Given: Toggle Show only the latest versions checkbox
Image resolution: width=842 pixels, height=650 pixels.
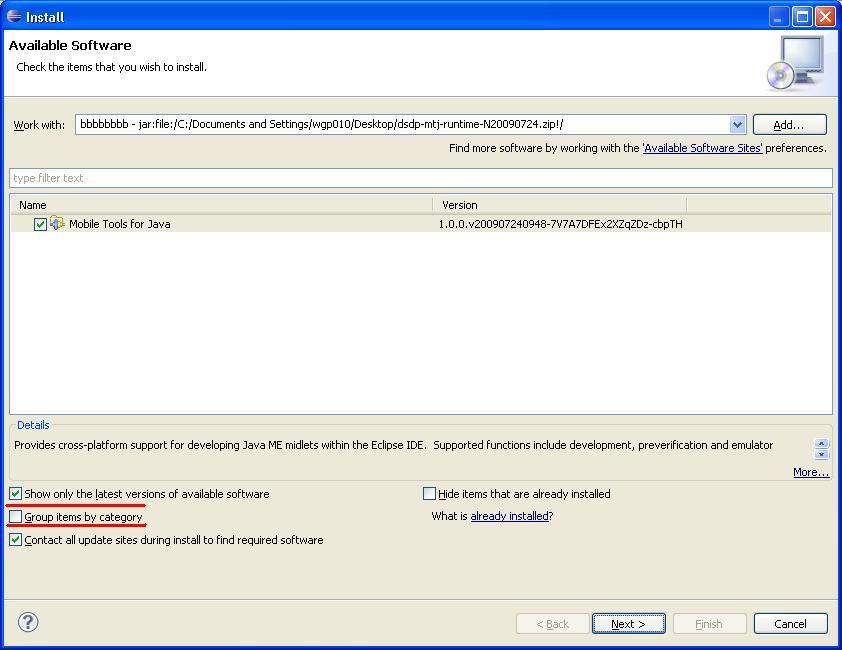Looking at the screenshot, I should [x=16, y=494].
